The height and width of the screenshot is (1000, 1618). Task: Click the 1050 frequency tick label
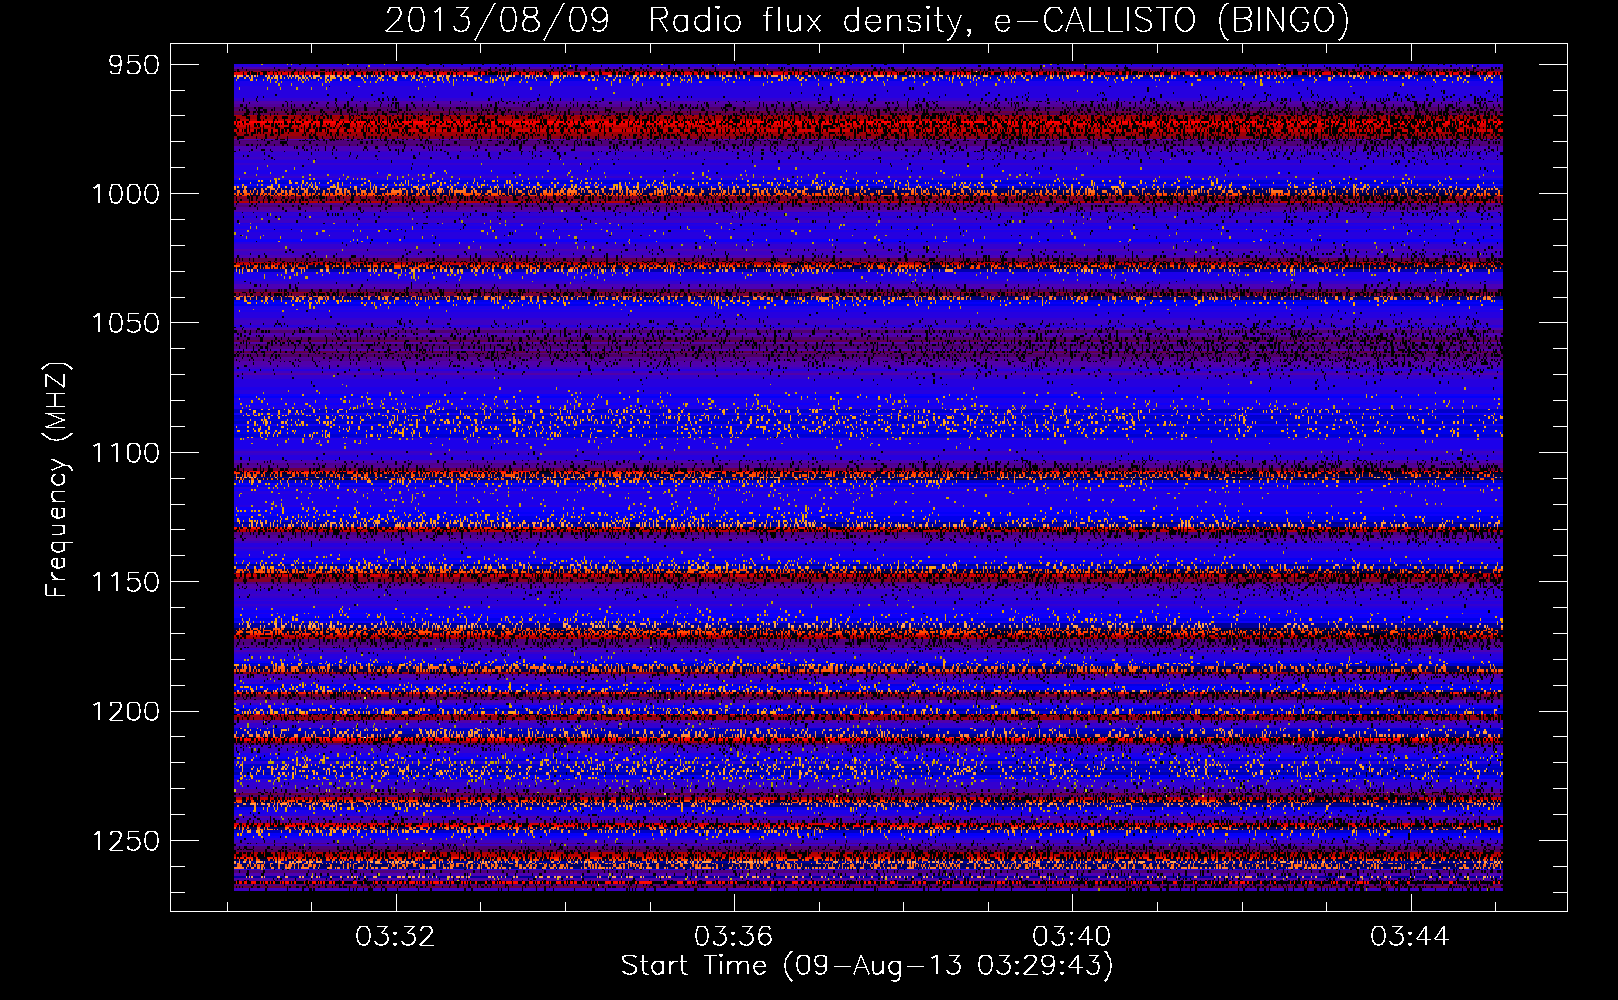125,323
